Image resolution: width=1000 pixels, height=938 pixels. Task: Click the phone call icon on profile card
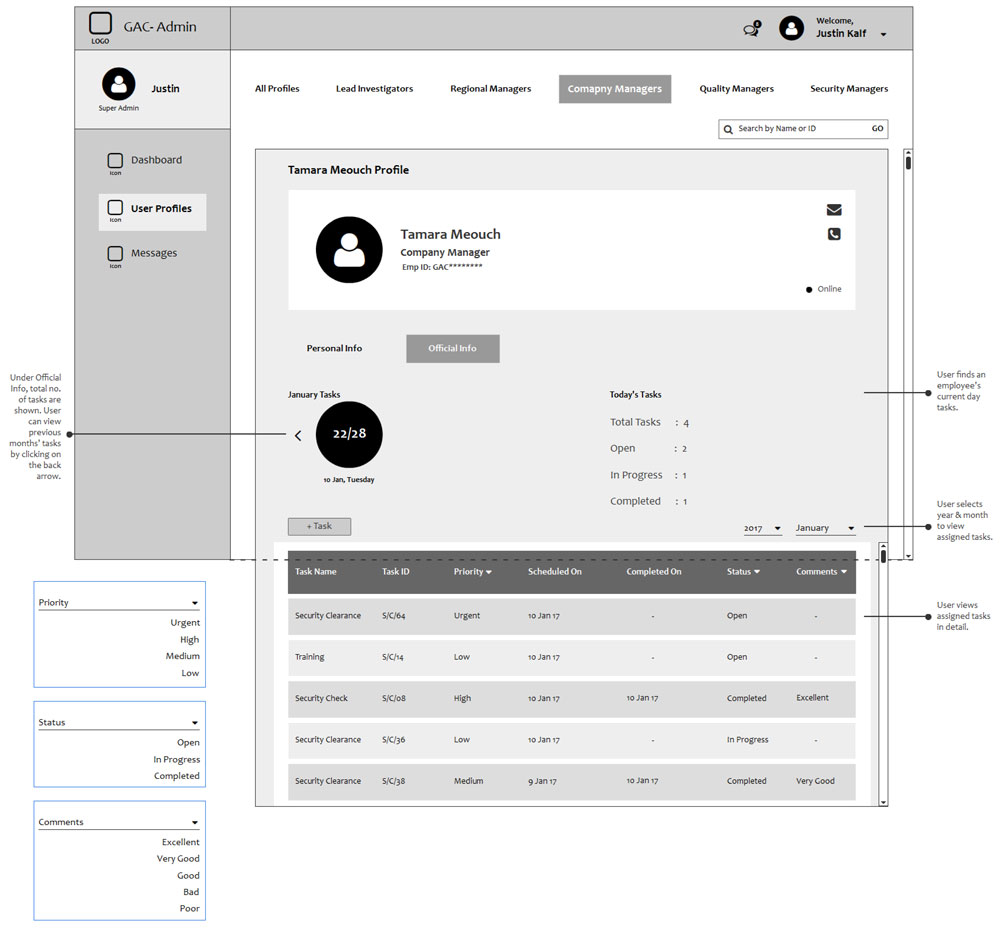click(834, 234)
